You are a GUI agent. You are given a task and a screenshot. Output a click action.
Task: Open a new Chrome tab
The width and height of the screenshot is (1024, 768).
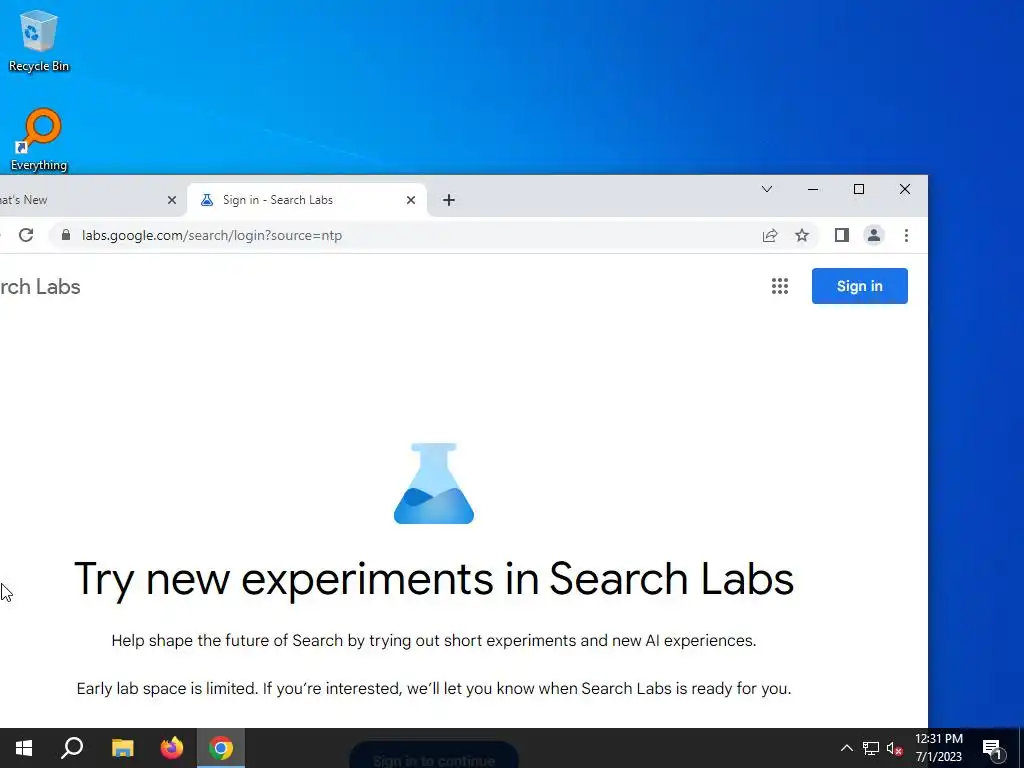click(x=449, y=200)
